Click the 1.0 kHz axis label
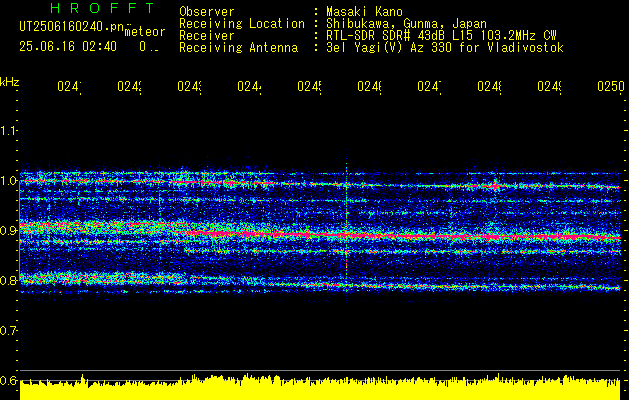Viewport: 629px width, 400px height. pos(9,181)
